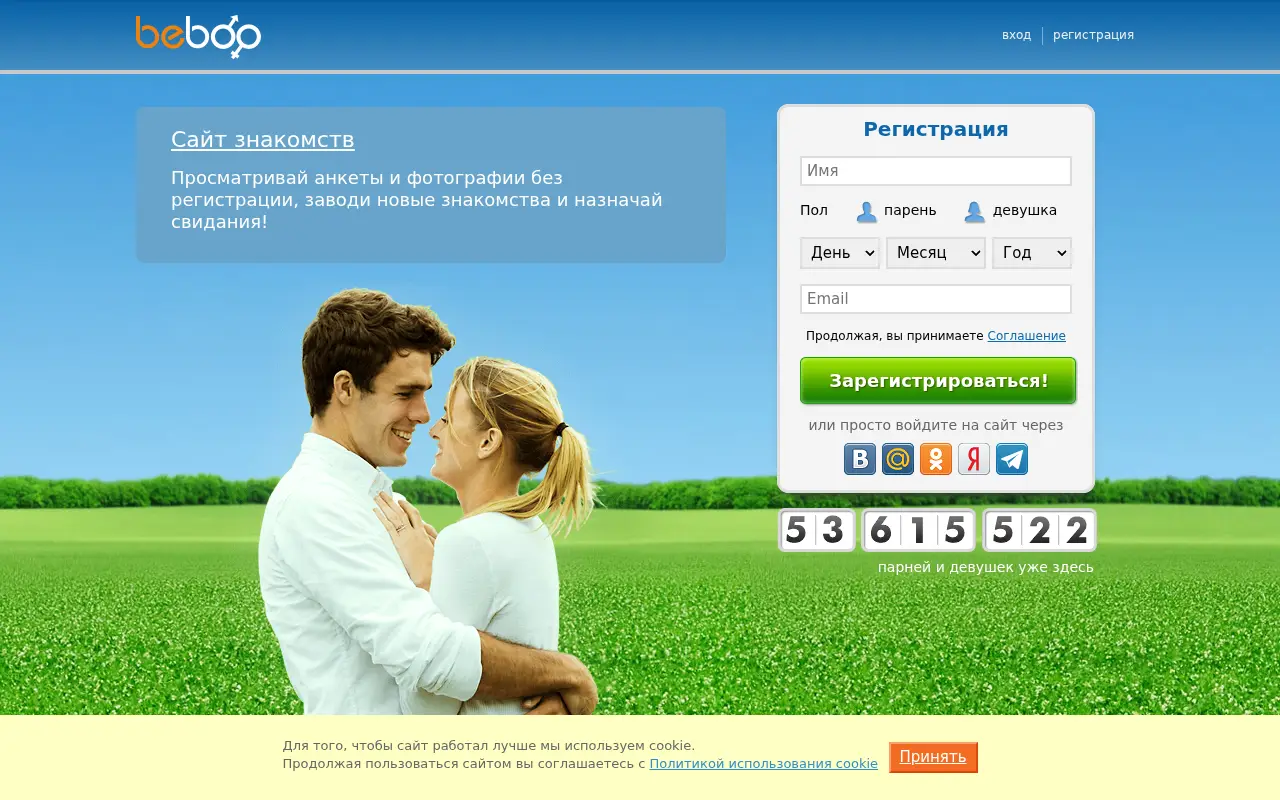Click the user counter digits 615
The width and height of the screenshot is (1280, 800).
pyautogui.click(x=918, y=530)
